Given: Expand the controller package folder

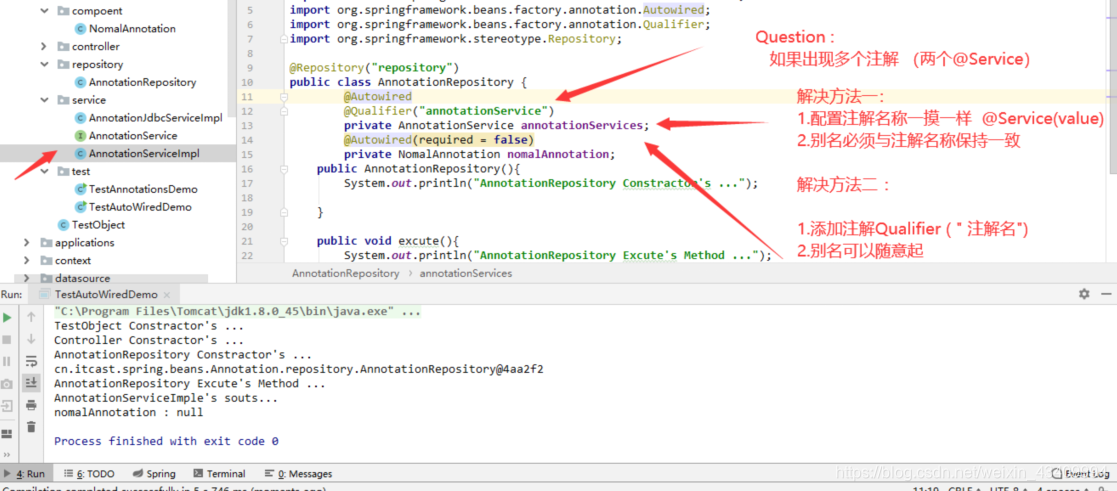Looking at the screenshot, I should tap(45, 46).
